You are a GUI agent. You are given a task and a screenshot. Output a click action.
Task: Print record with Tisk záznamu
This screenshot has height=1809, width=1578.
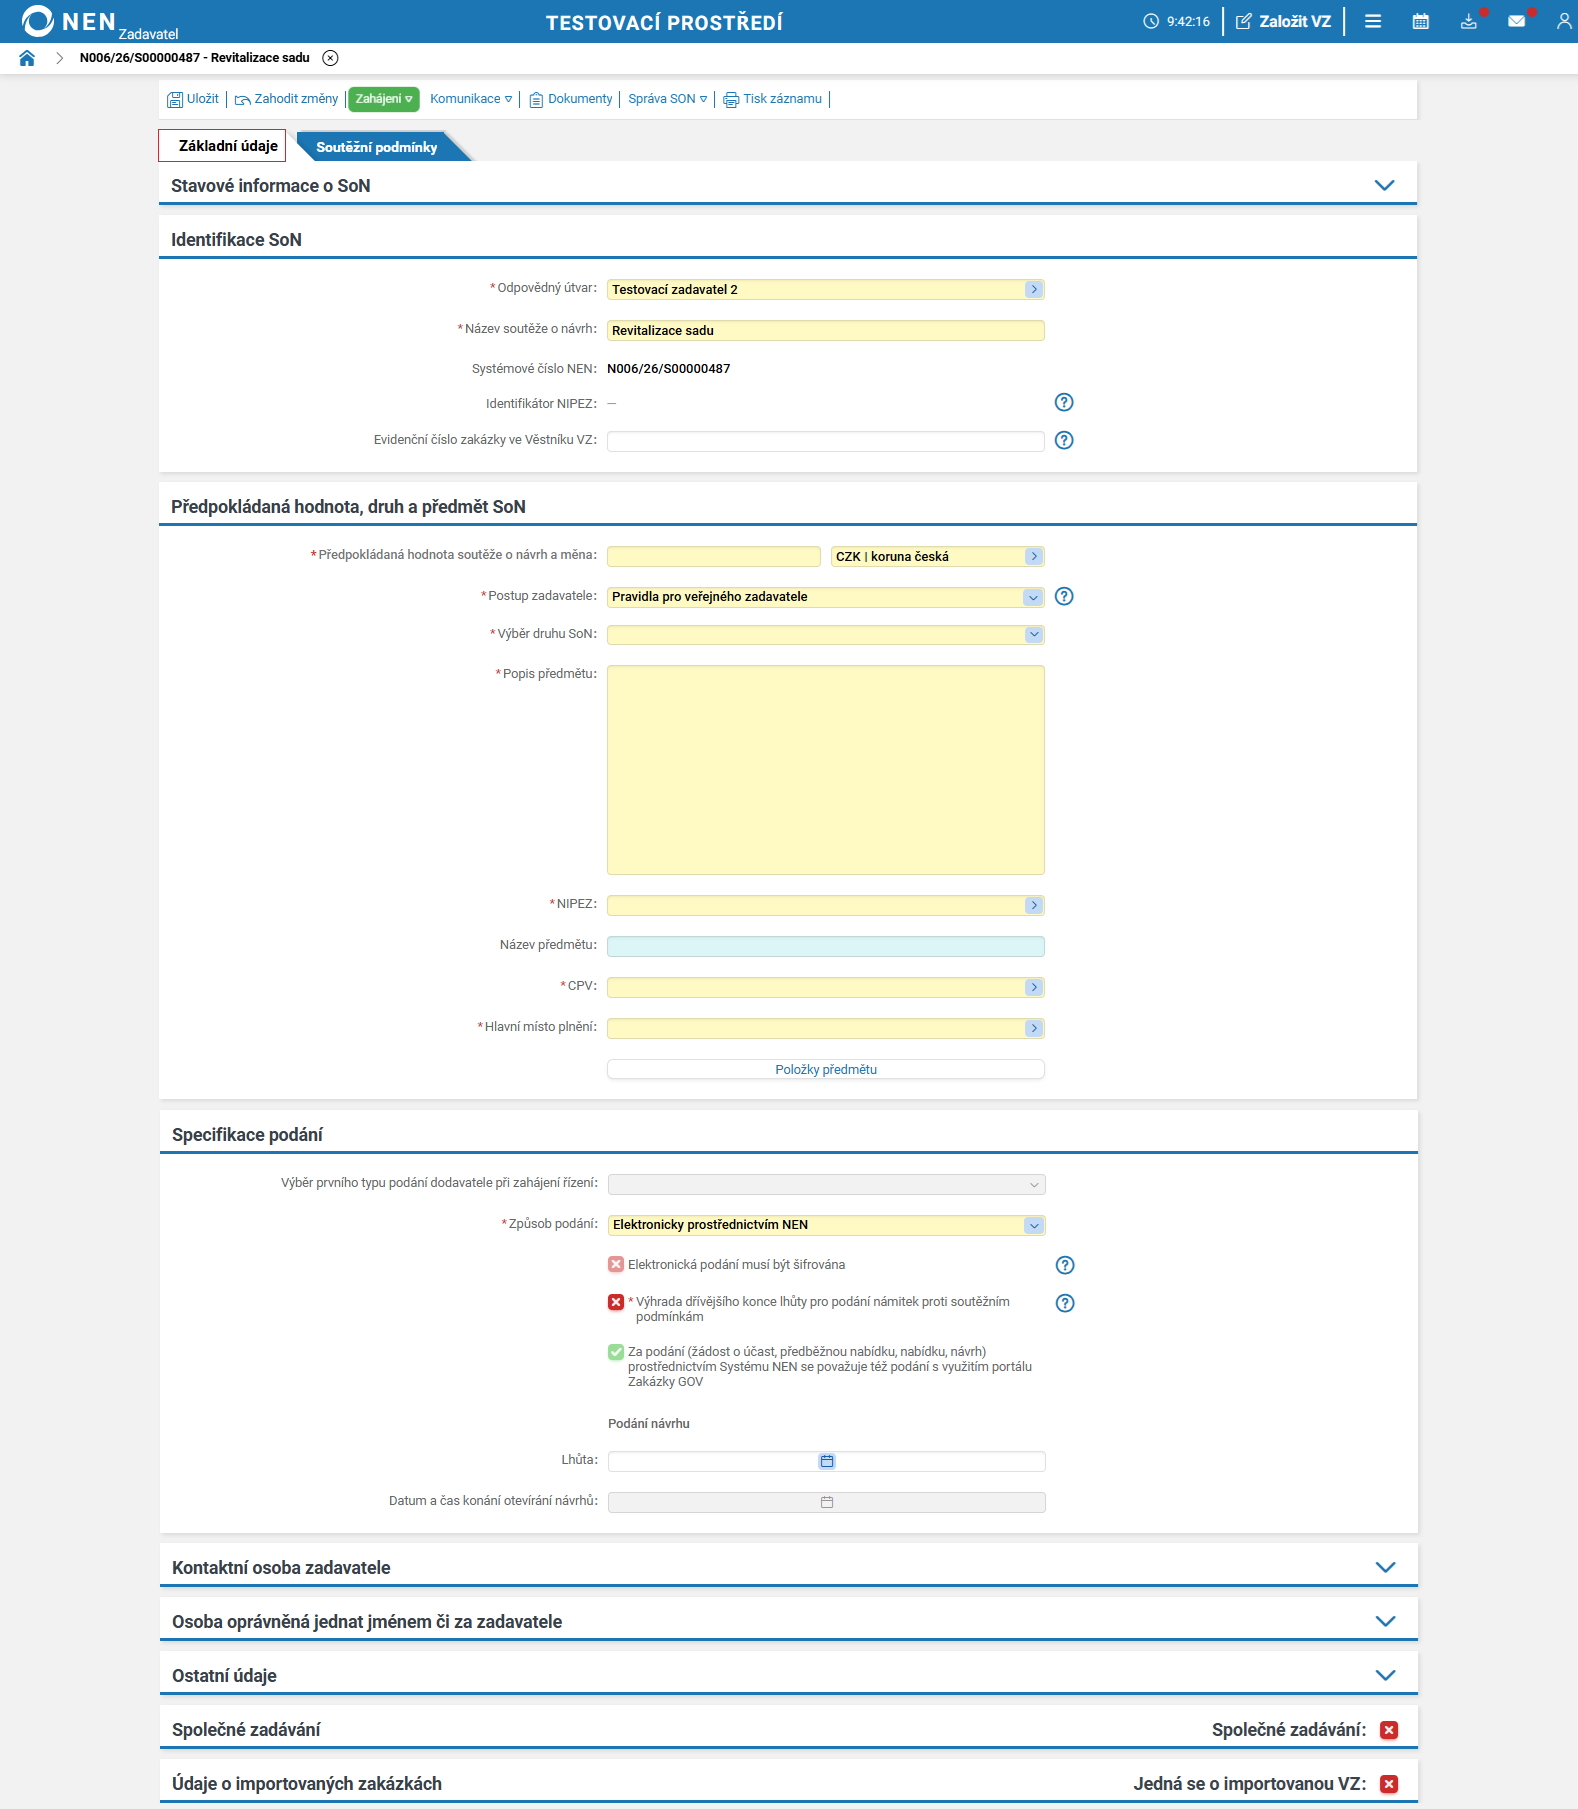coord(773,99)
